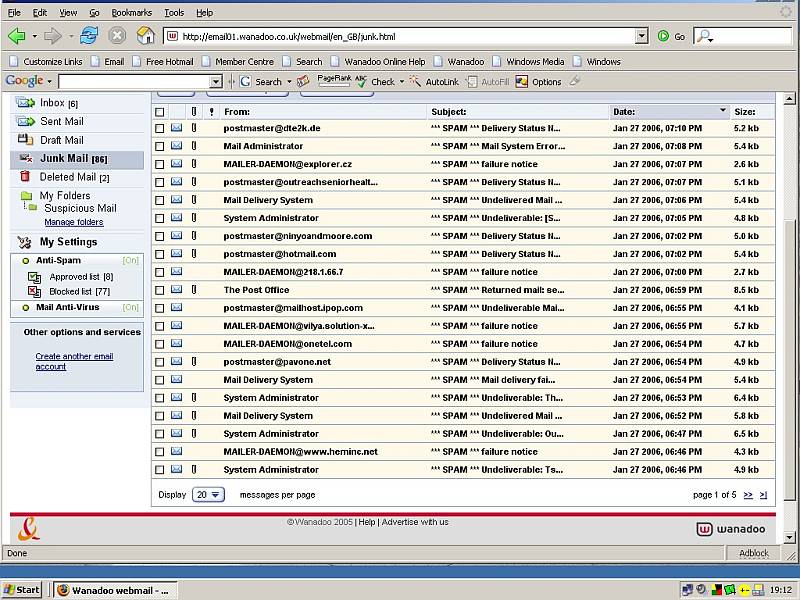
Task: Click the Manage folders link
Action: pyautogui.click(x=73, y=222)
